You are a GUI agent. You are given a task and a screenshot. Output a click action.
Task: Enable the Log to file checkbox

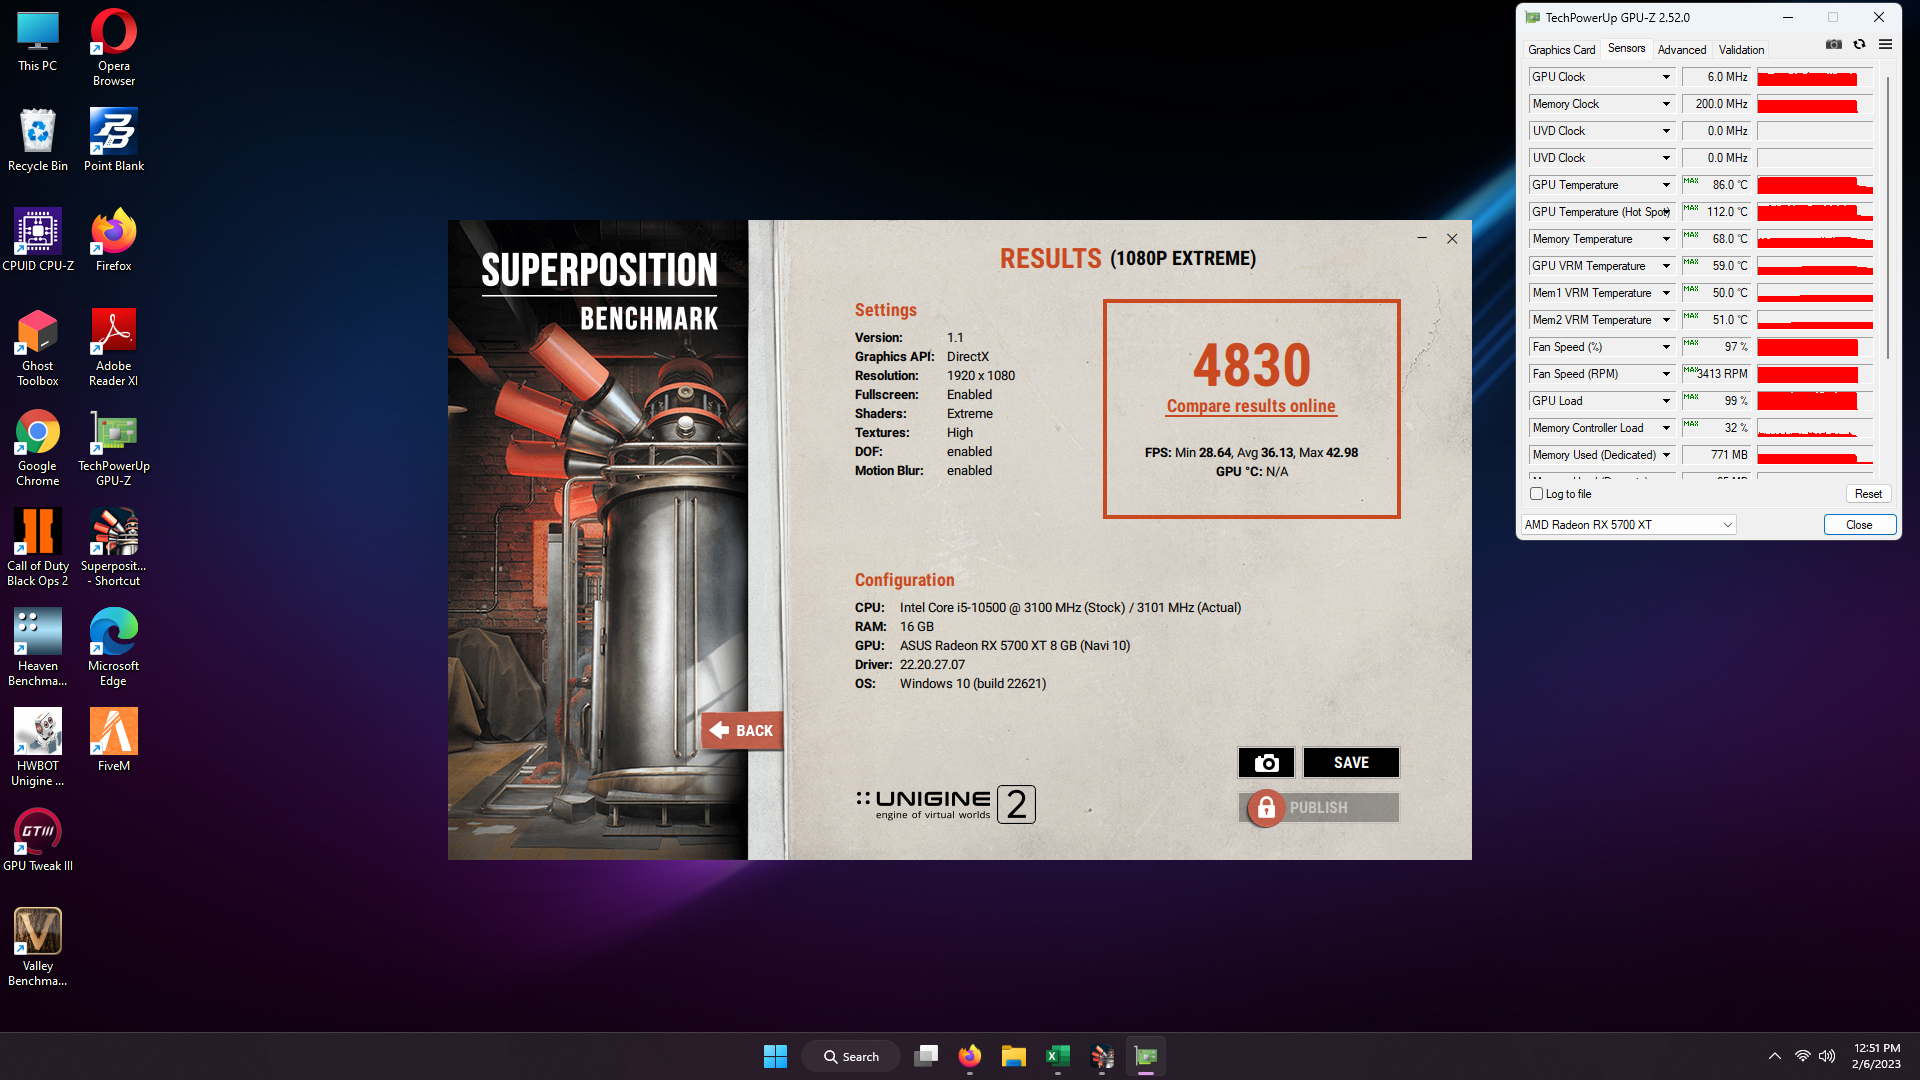click(x=1537, y=494)
